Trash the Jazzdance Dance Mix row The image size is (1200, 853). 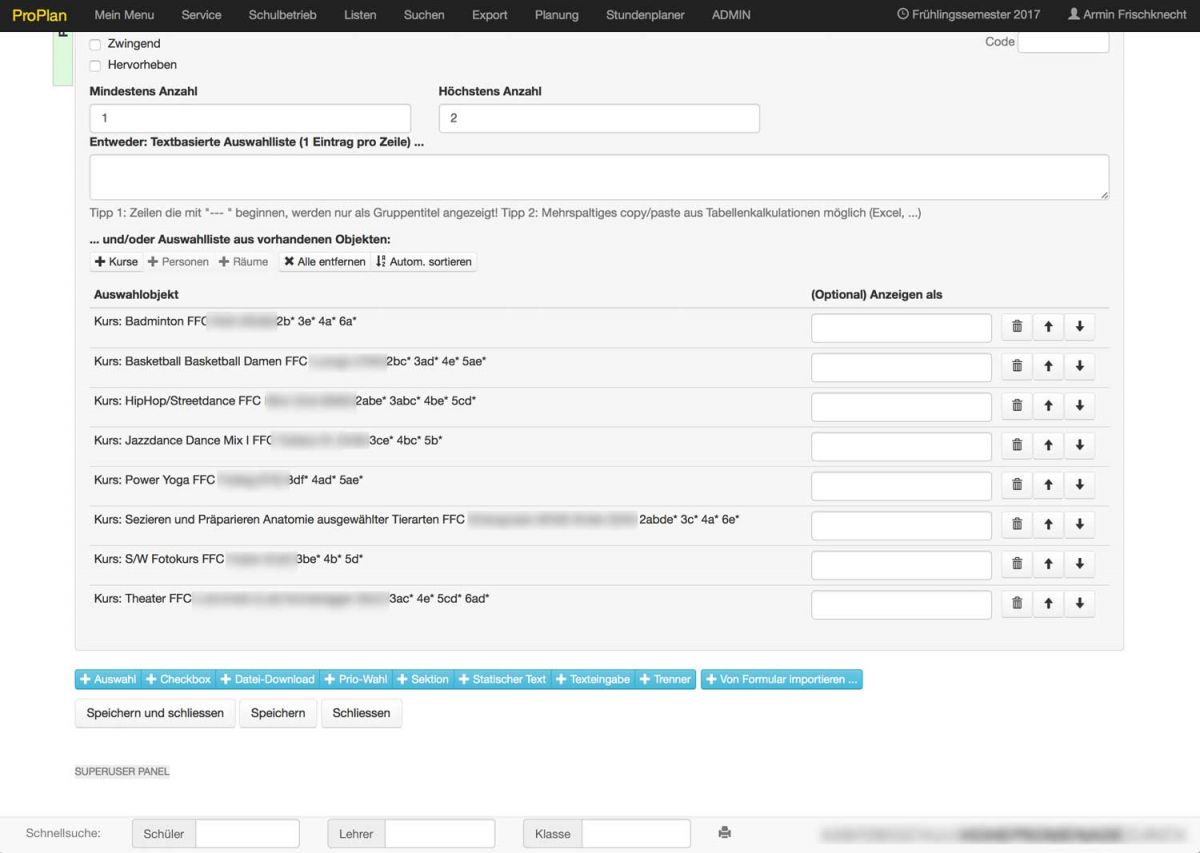click(x=1017, y=446)
